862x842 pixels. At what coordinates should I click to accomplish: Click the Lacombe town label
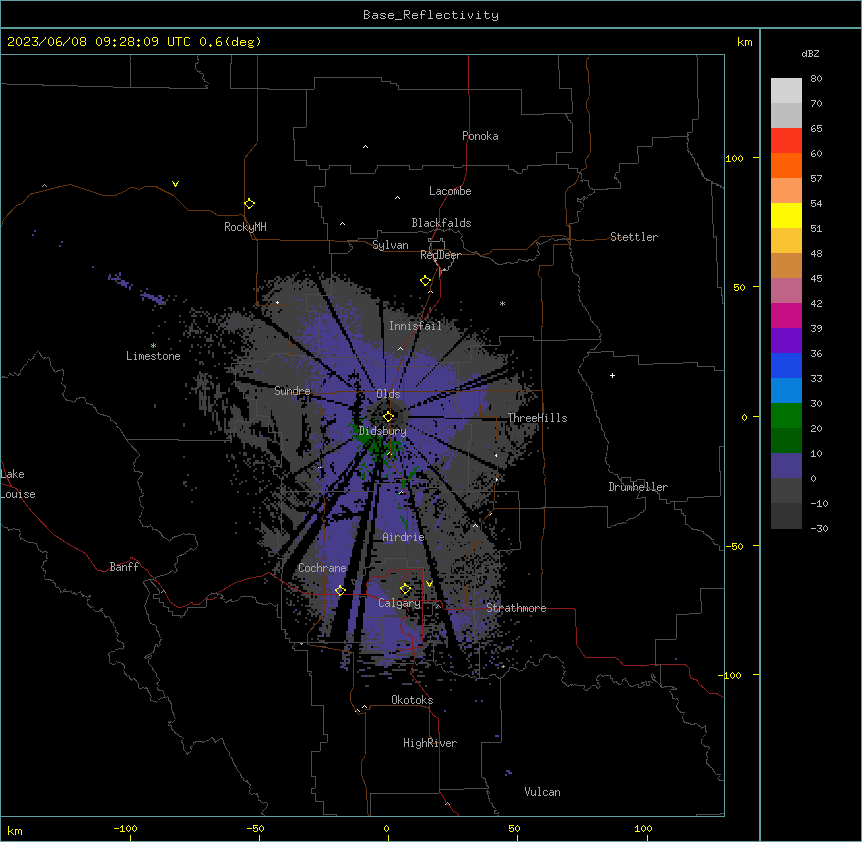(x=450, y=191)
